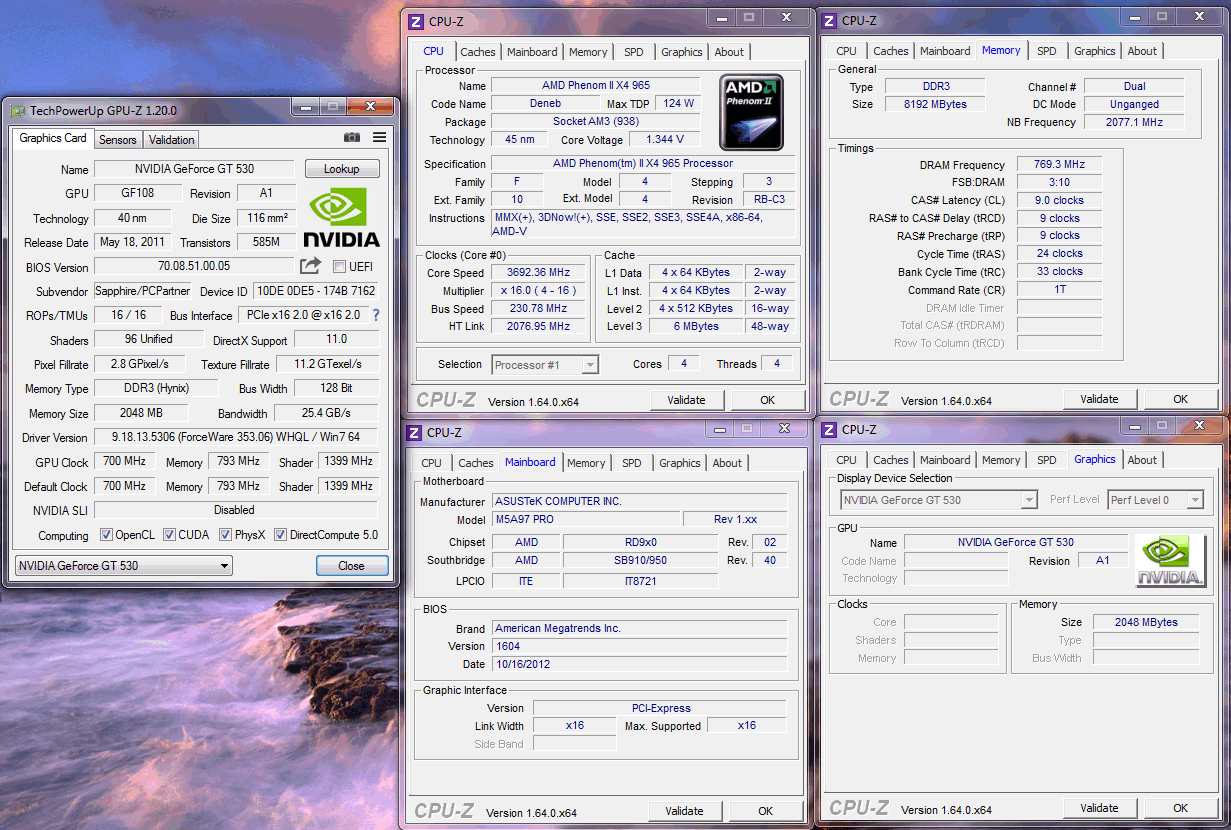1231x830 pixels.
Task: Toggle the UEFI checkbox
Action: click(339, 266)
